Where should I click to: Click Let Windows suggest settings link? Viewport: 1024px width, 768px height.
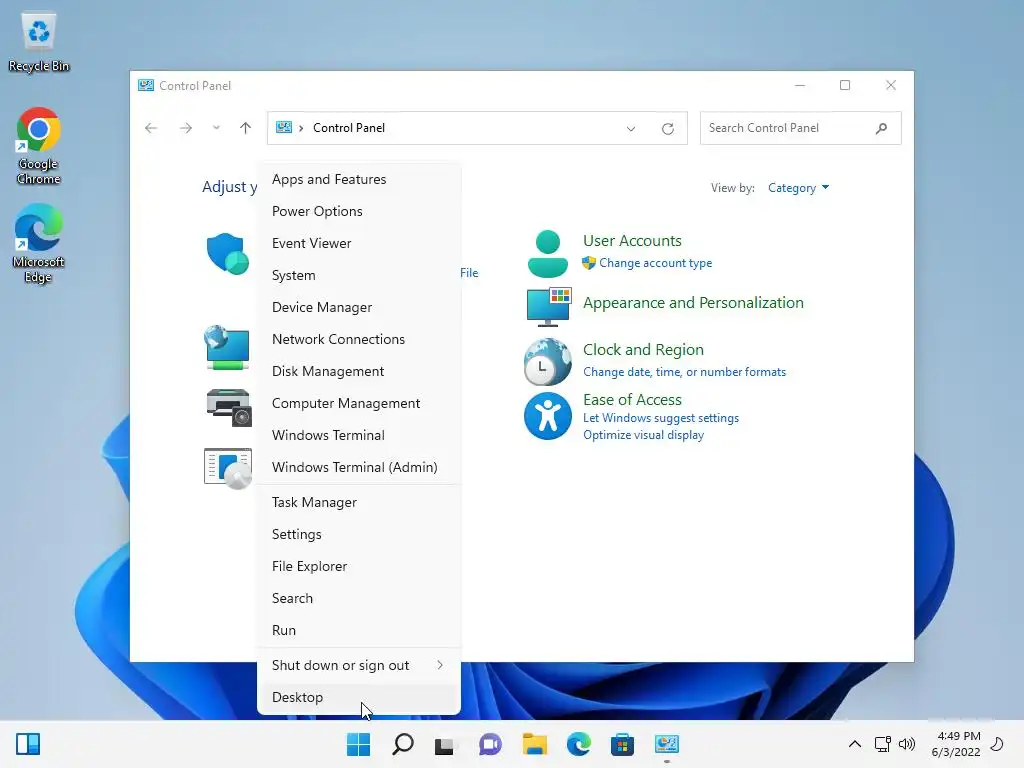click(x=661, y=419)
